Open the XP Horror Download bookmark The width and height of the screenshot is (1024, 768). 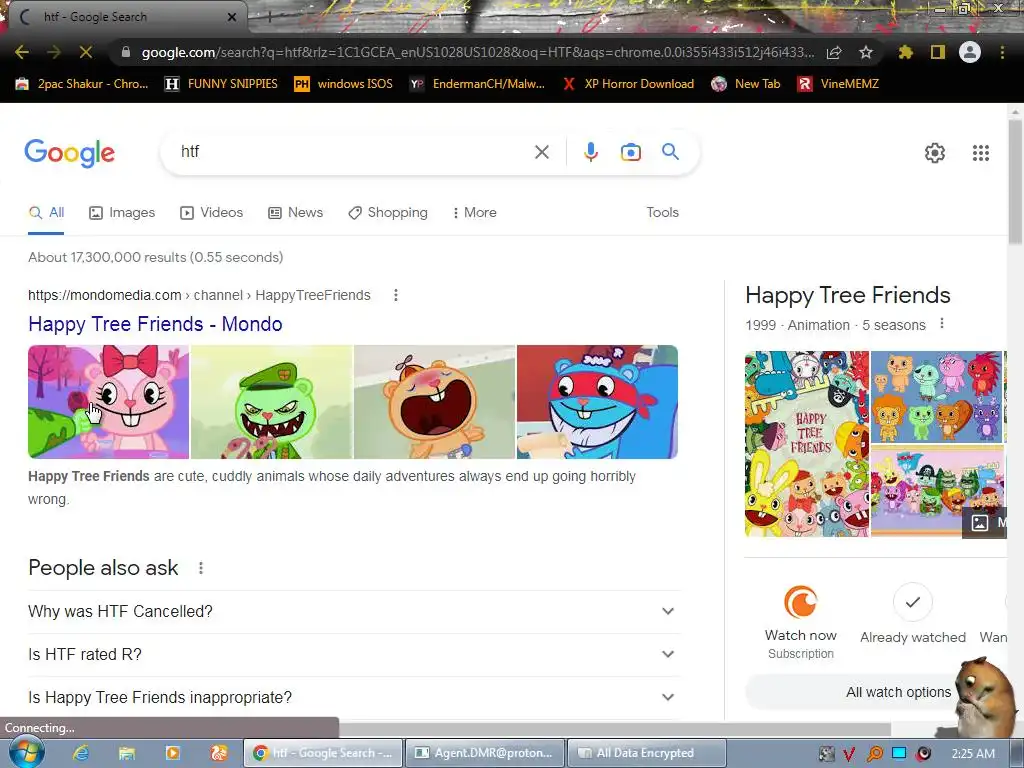(628, 84)
